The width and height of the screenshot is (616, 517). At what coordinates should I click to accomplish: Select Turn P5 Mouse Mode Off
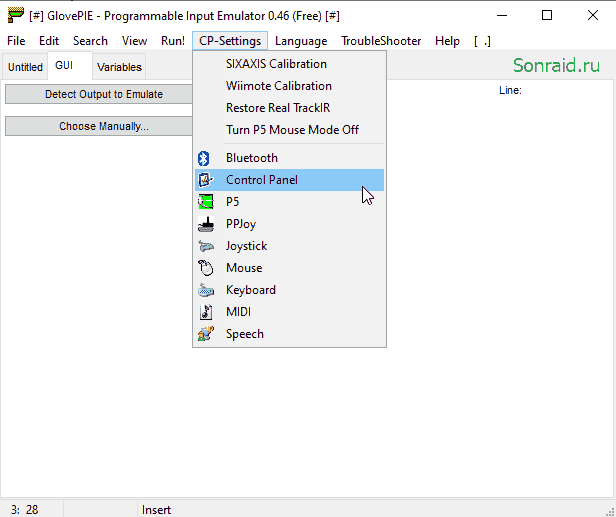(x=289, y=130)
